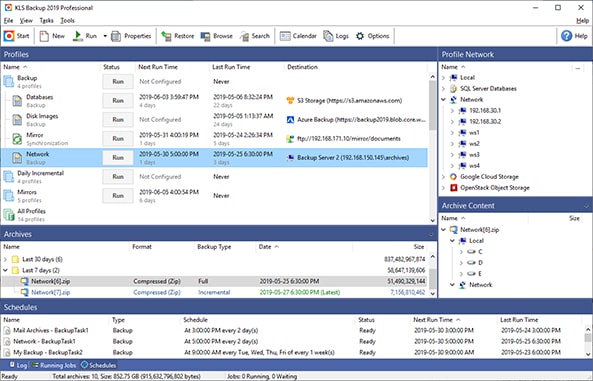The height and width of the screenshot is (381, 593).
Task: Run the Mirror synchronization profile
Action: click(118, 138)
